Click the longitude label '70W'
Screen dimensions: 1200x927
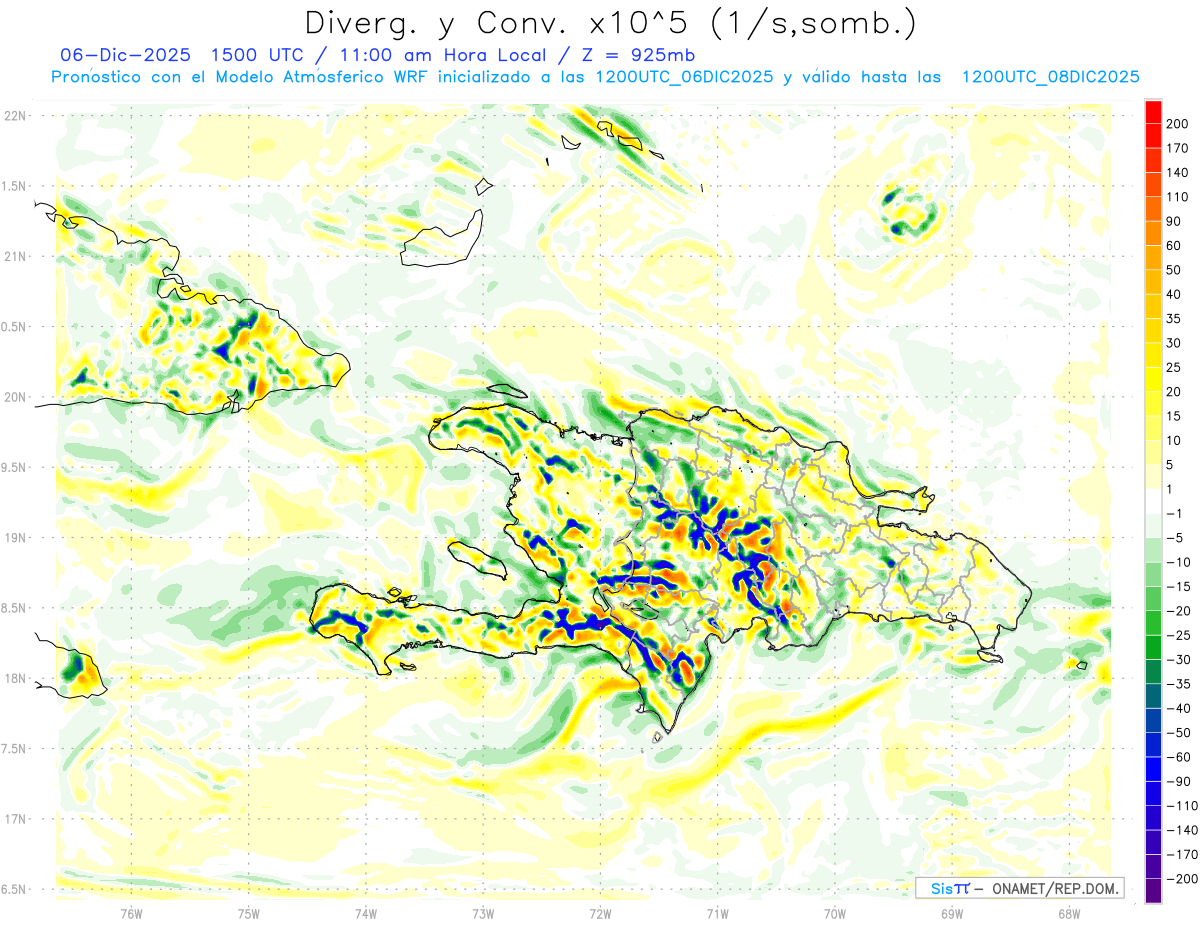coord(835,914)
